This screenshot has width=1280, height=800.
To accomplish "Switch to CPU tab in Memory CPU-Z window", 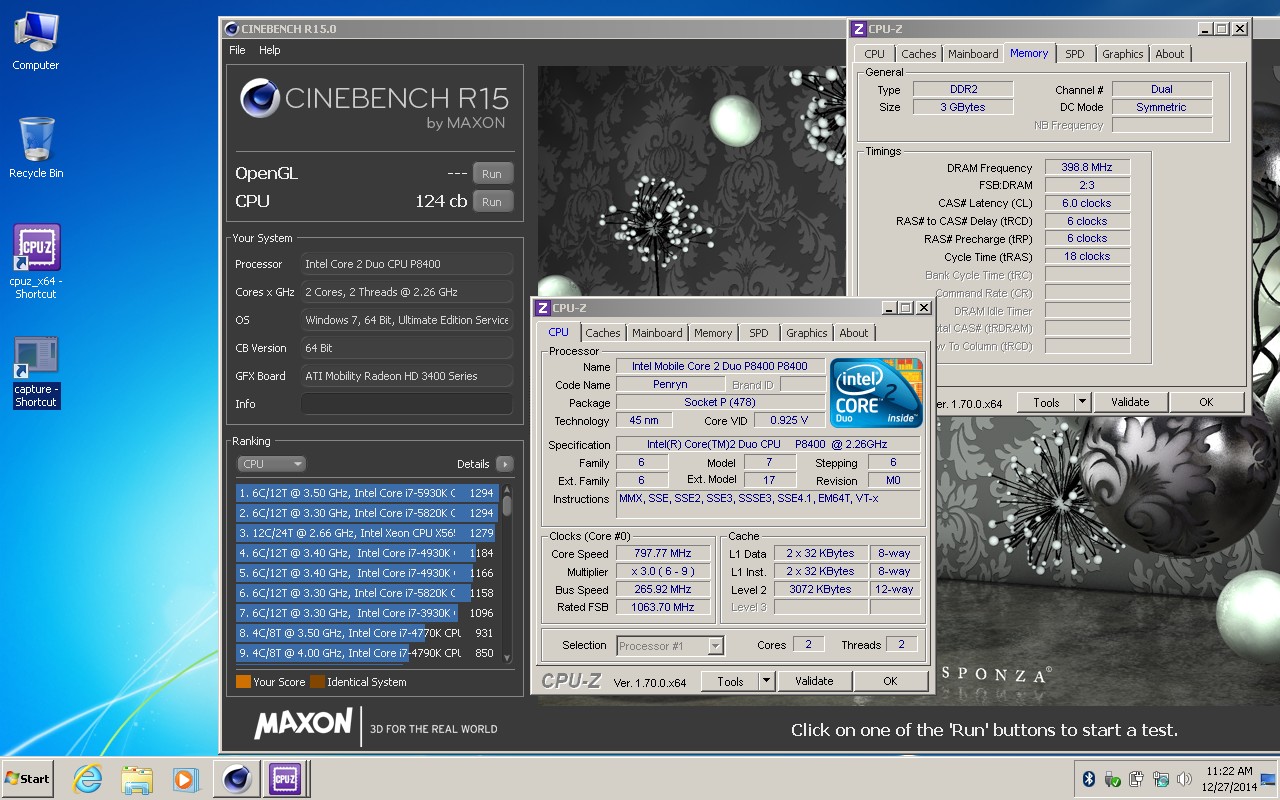I will (875, 54).
